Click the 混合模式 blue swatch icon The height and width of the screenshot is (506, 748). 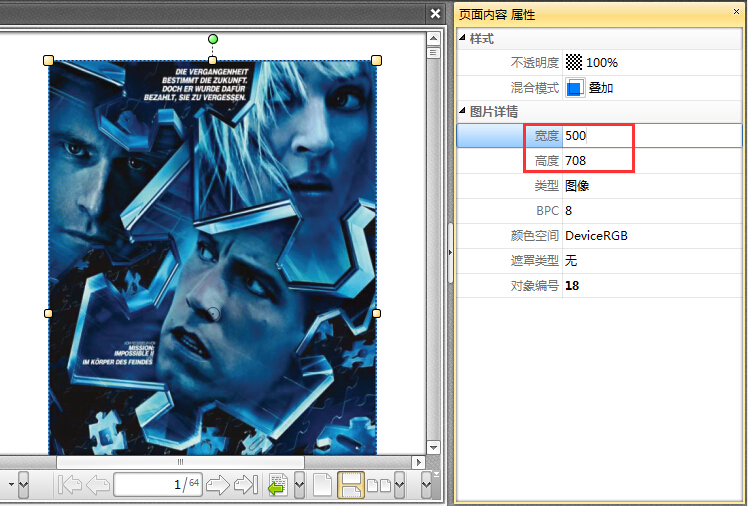point(575,88)
